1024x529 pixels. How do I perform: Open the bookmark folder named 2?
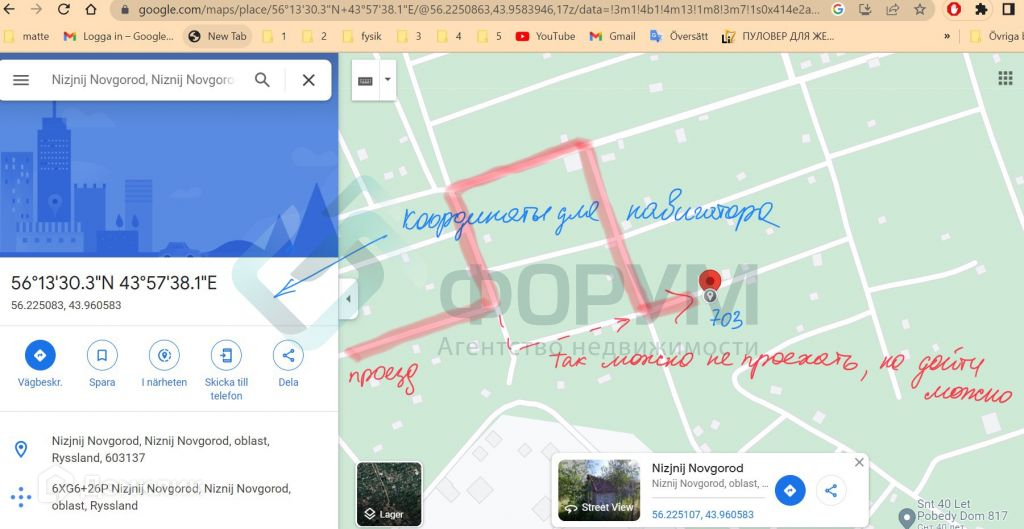[x=314, y=37]
